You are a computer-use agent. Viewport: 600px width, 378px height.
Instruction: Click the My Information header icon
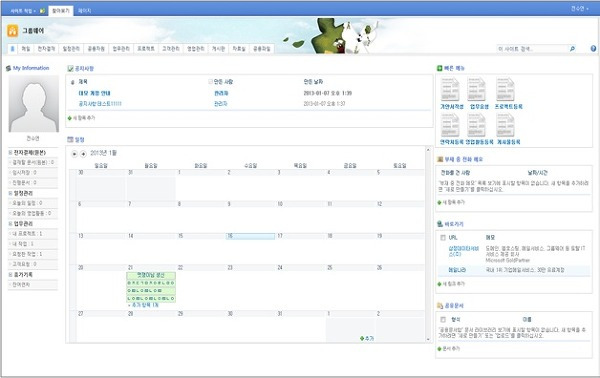pos(8,68)
